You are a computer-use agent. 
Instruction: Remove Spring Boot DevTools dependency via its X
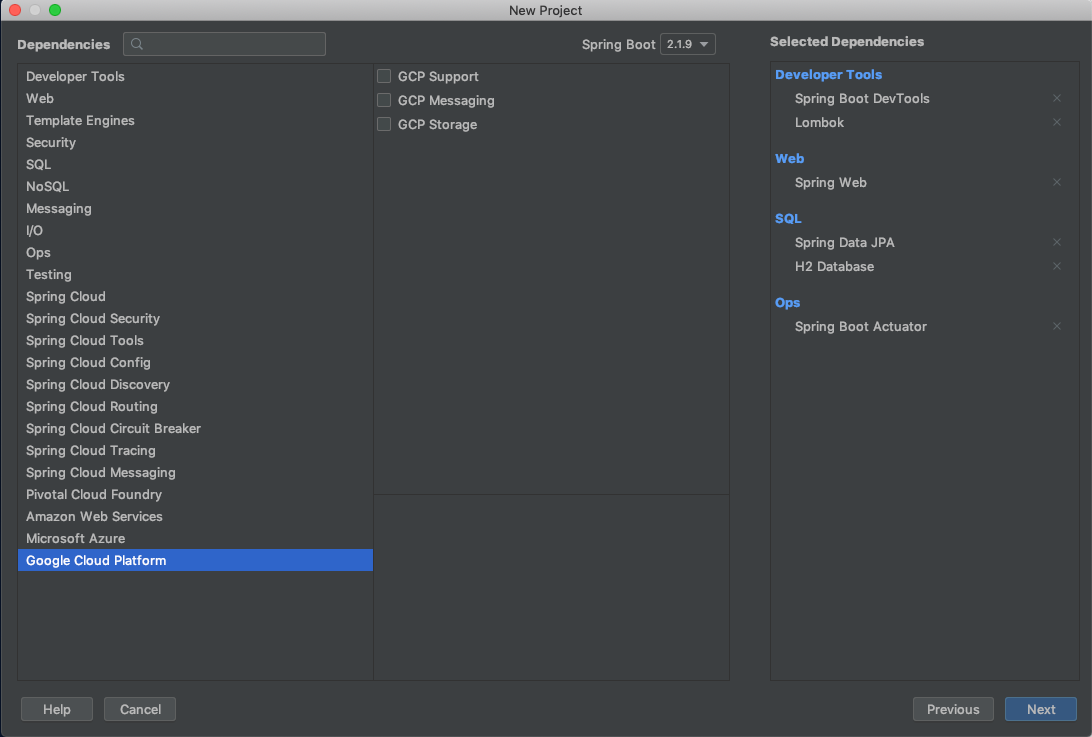1056,98
